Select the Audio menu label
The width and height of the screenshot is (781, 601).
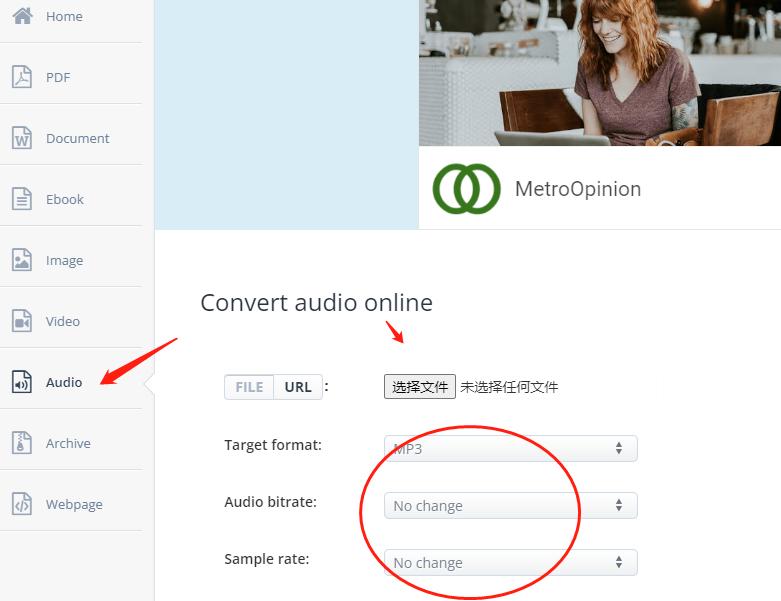(64, 382)
